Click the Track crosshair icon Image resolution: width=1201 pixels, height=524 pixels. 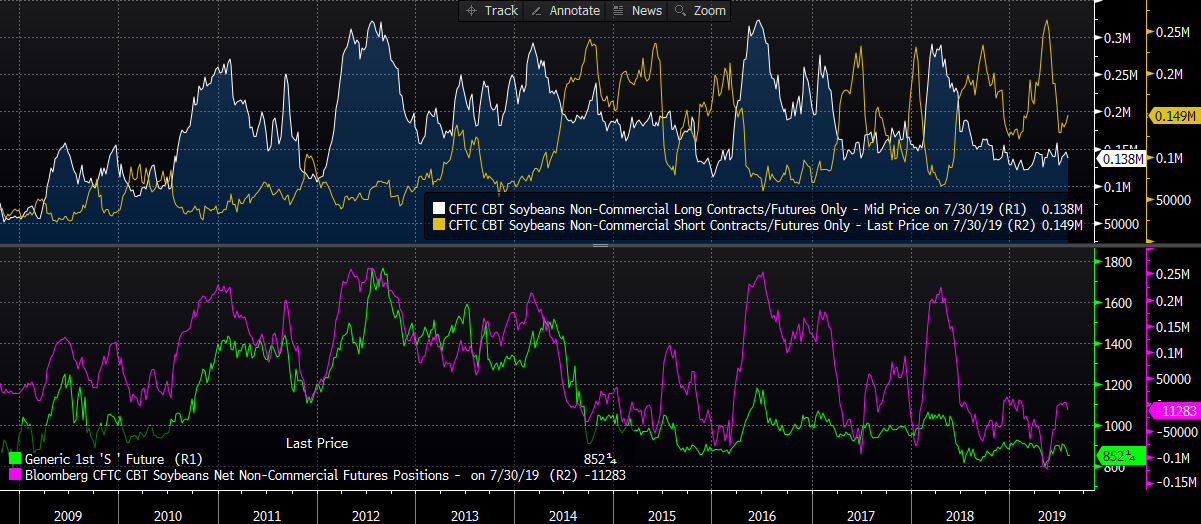473,10
